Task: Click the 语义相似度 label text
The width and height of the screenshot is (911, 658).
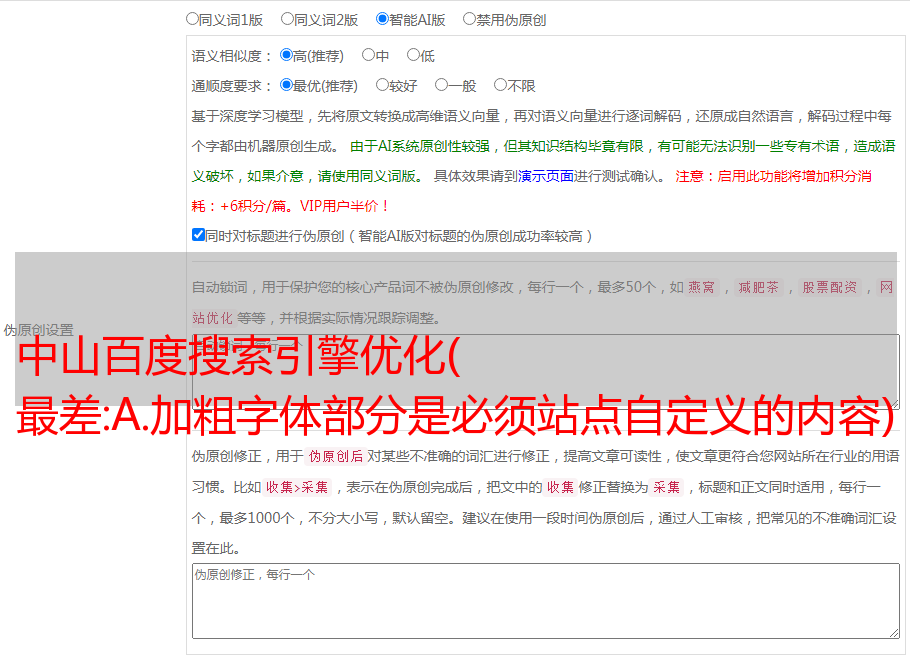Action: [x=227, y=56]
